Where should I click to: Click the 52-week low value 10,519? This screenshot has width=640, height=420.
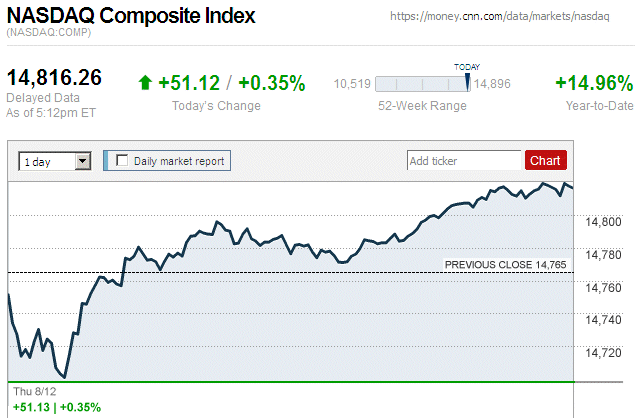pyautogui.click(x=352, y=85)
